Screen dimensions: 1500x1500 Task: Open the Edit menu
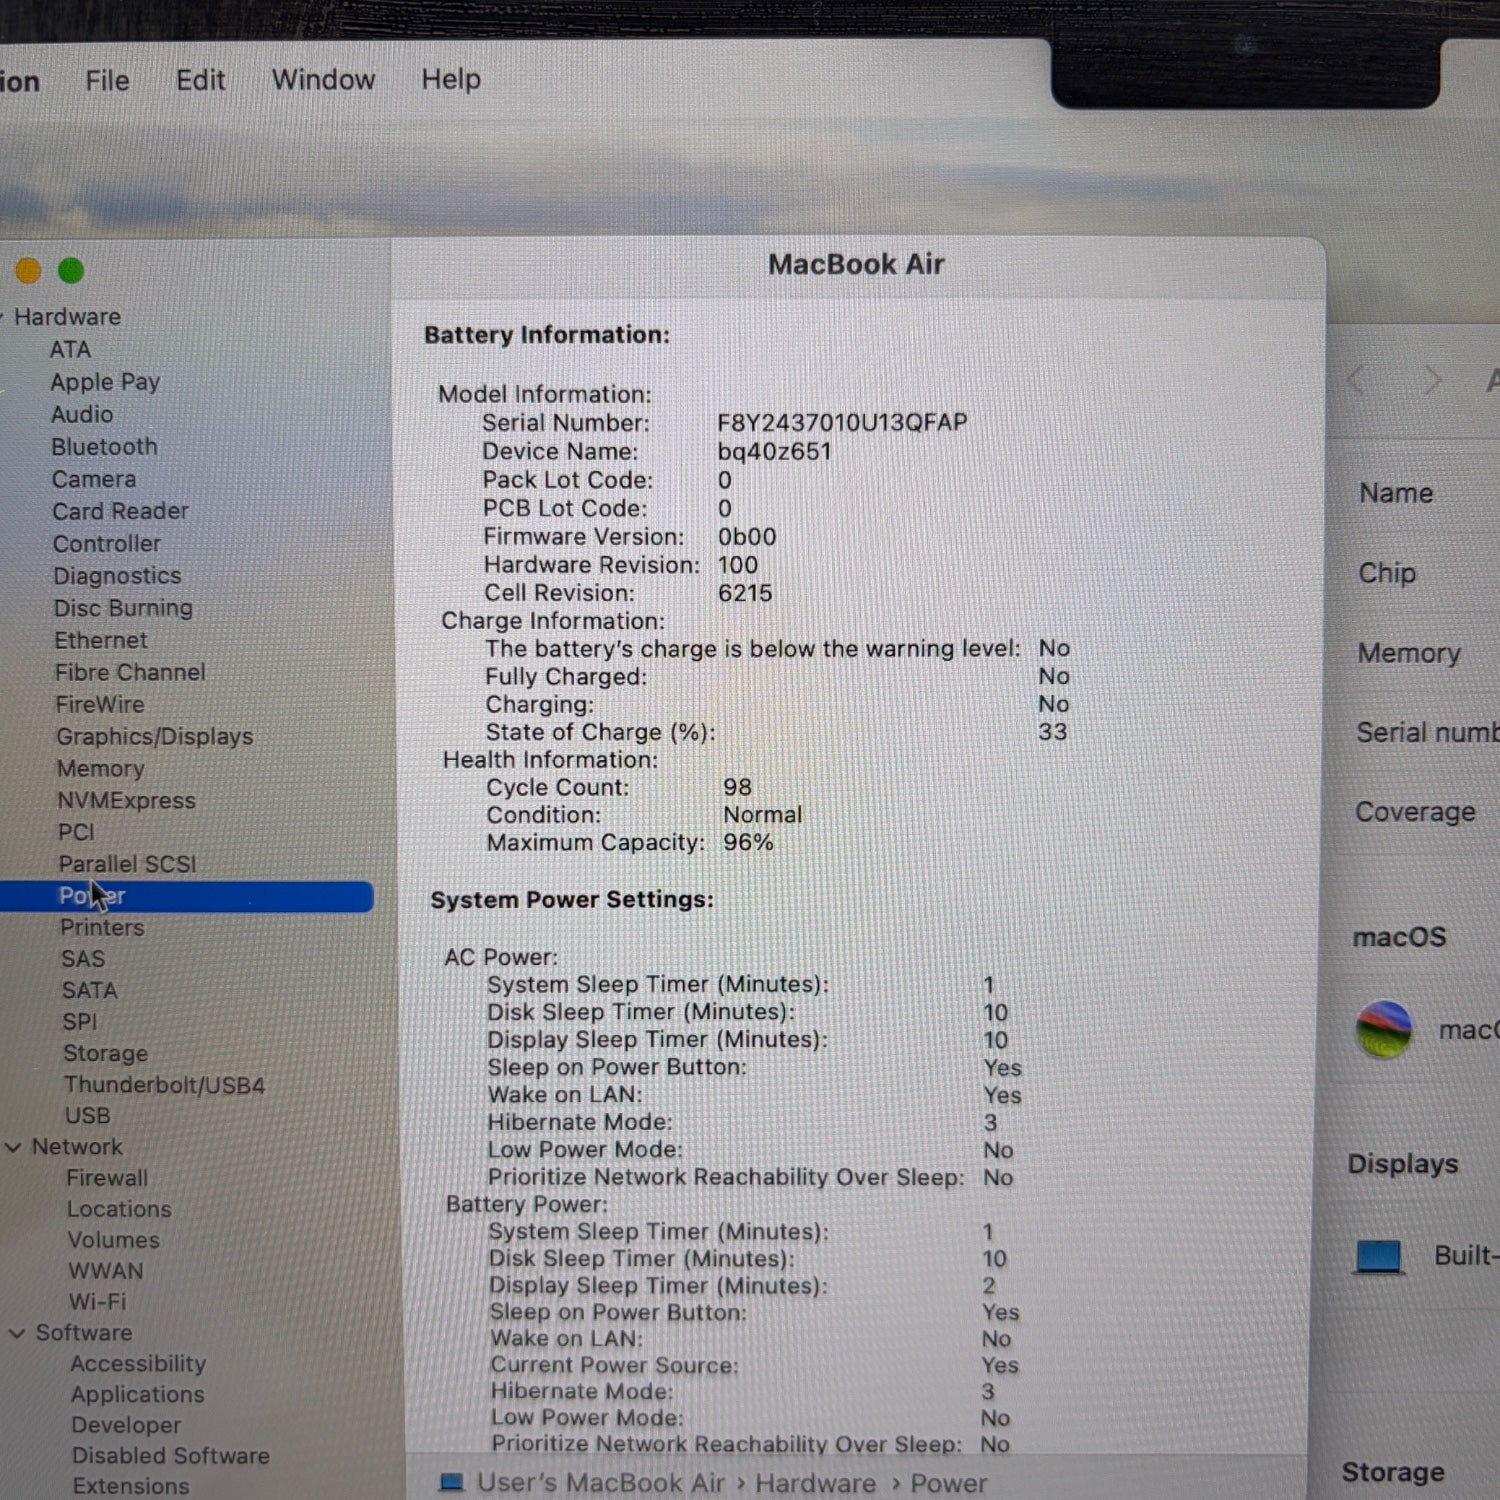coord(200,80)
